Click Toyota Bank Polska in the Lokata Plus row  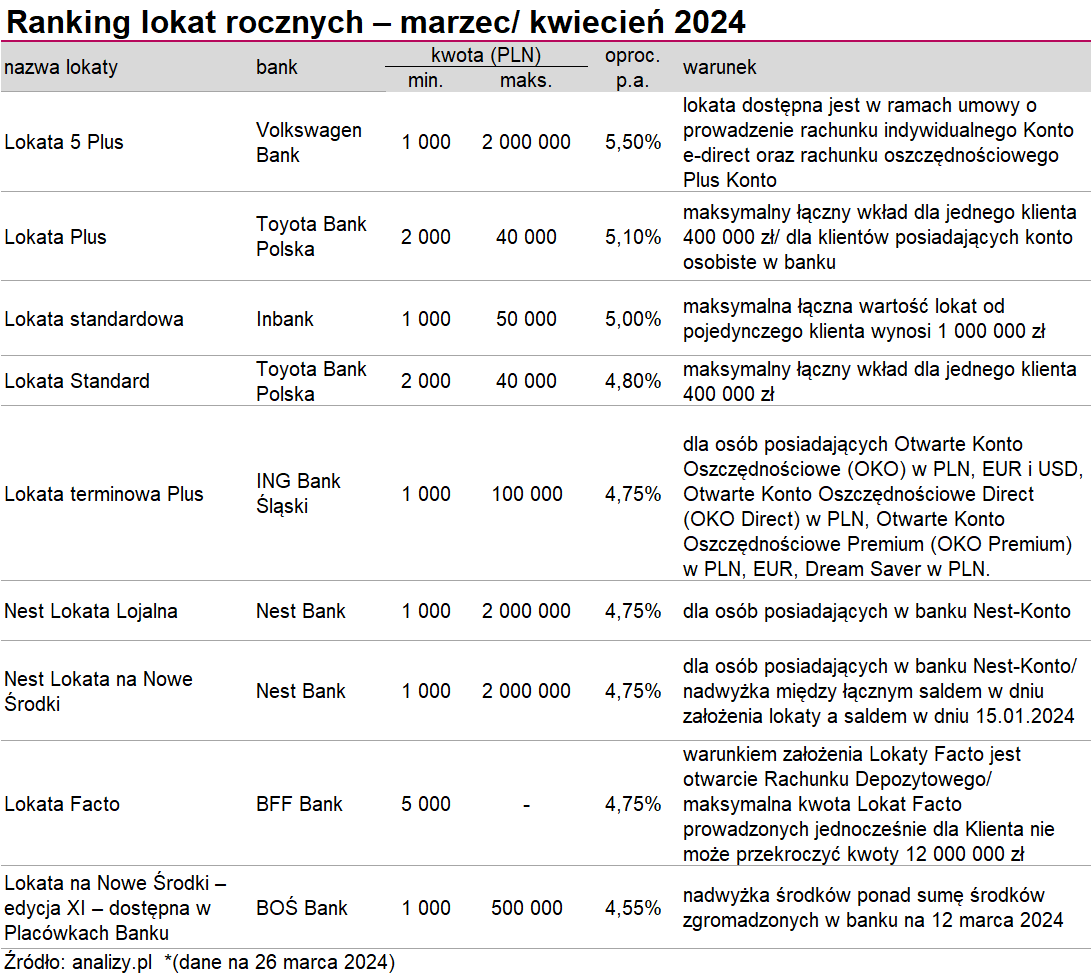310,237
